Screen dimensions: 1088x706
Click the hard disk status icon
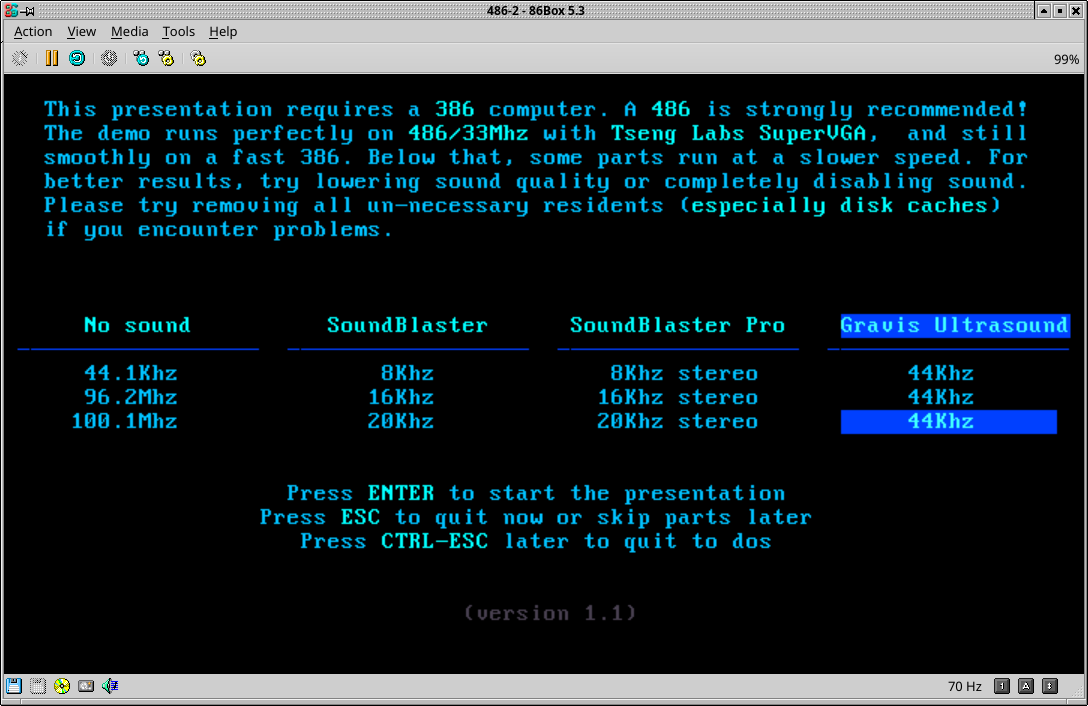pyautogui.click(x=86, y=686)
